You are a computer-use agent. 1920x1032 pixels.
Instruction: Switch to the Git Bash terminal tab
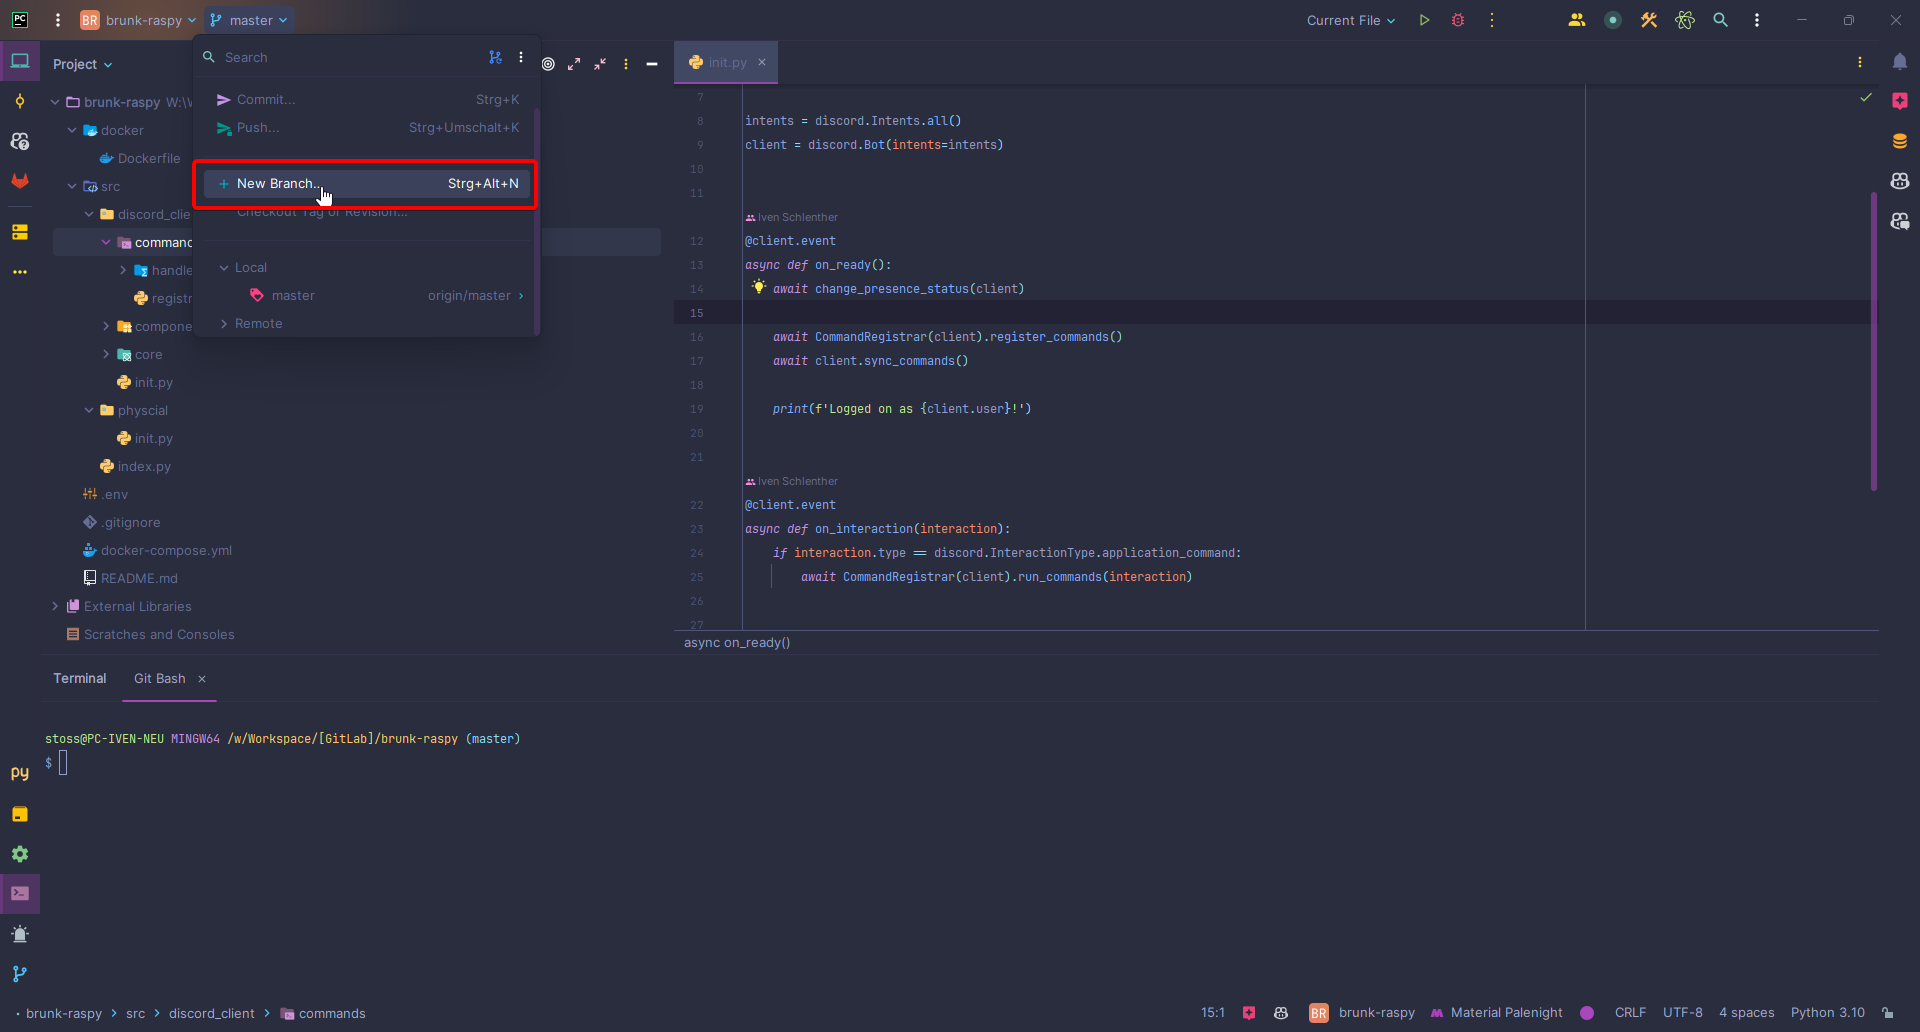click(160, 678)
